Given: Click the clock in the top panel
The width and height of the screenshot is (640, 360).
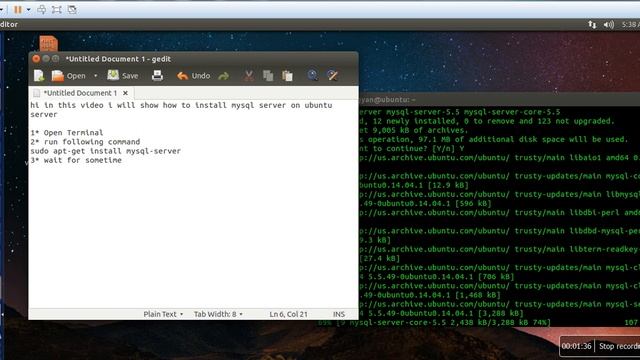Looking at the screenshot, I should point(631,24).
